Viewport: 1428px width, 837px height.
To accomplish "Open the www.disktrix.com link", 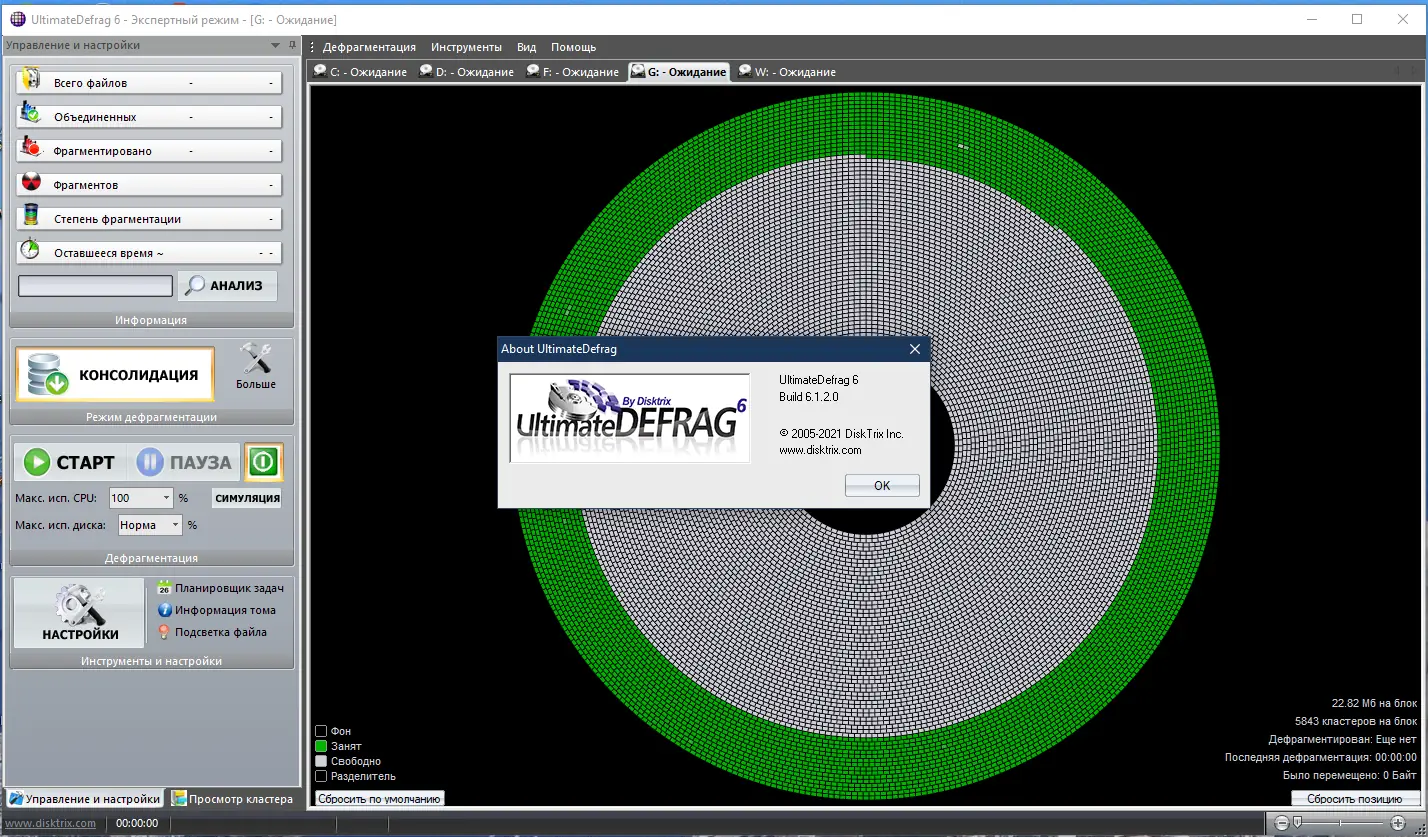I will click(x=49, y=822).
